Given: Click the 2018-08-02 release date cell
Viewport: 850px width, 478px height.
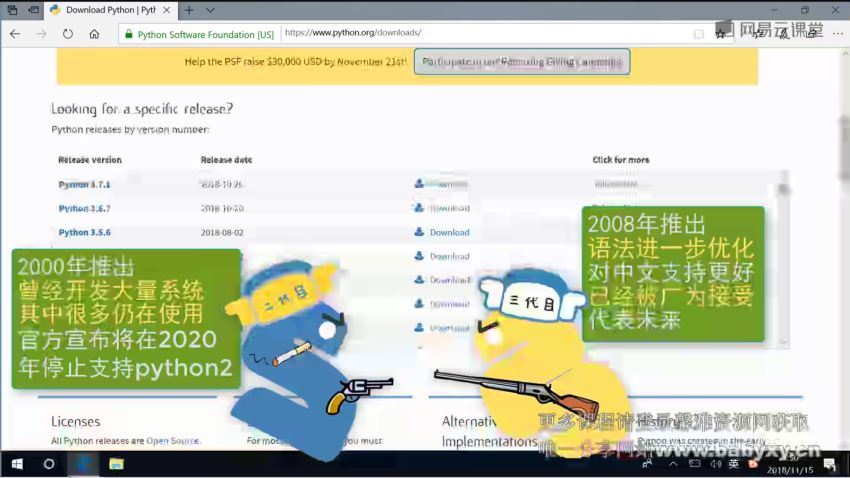Looking at the screenshot, I should (222, 232).
